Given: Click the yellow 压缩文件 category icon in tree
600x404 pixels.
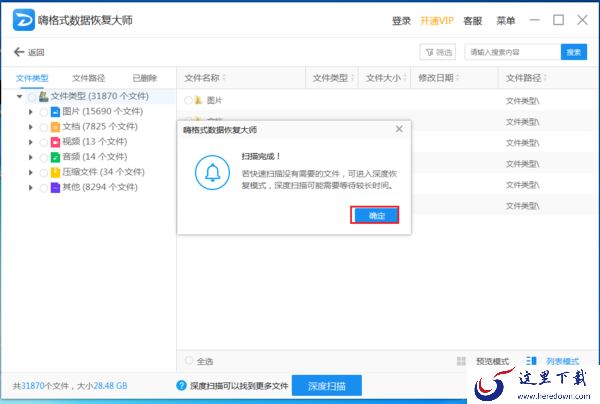Looking at the screenshot, I should click(x=55, y=173).
